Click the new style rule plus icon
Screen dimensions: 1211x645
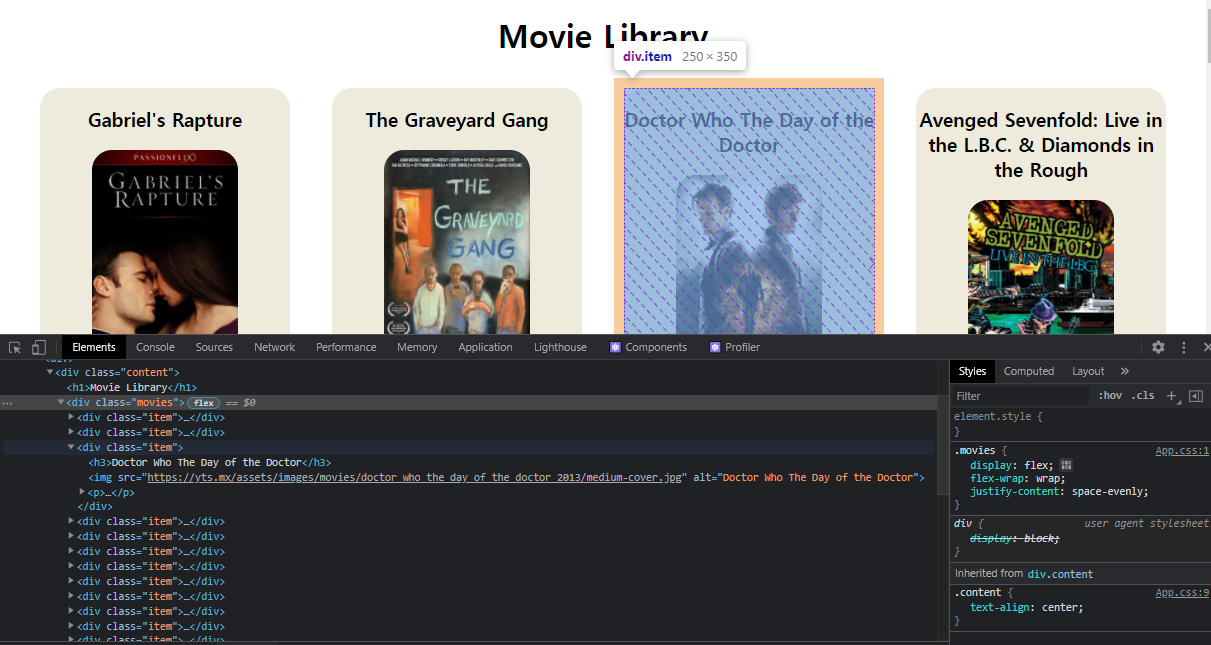(1172, 395)
